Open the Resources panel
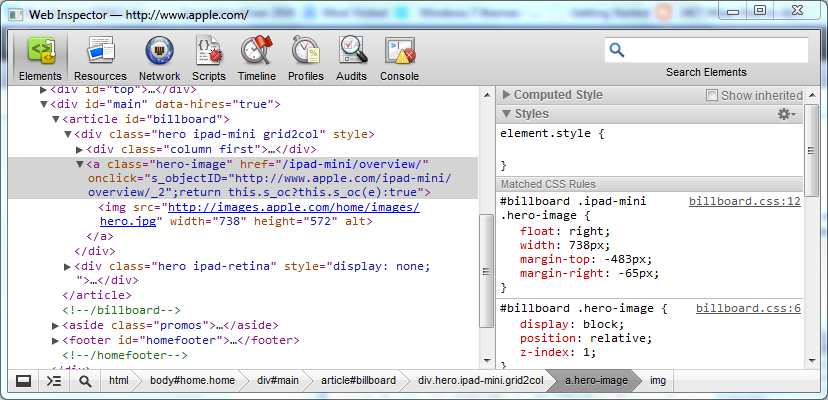Viewport: 828px width, 400px height. click(x=100, y=59)
